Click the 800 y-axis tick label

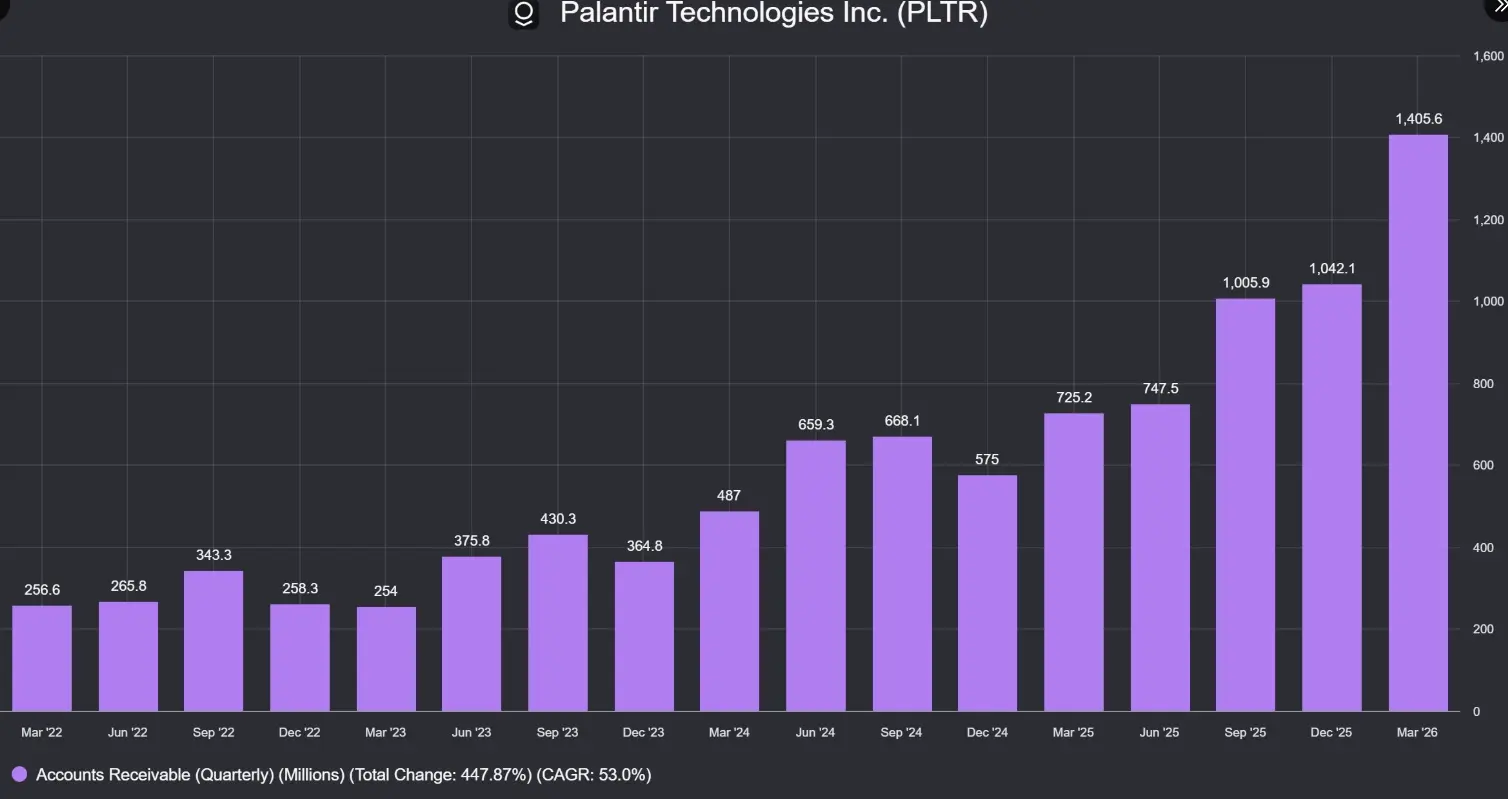point(1484,384)
